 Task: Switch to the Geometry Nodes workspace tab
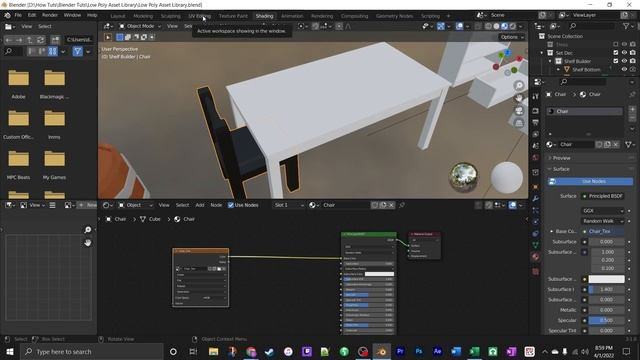click(394, 16)
